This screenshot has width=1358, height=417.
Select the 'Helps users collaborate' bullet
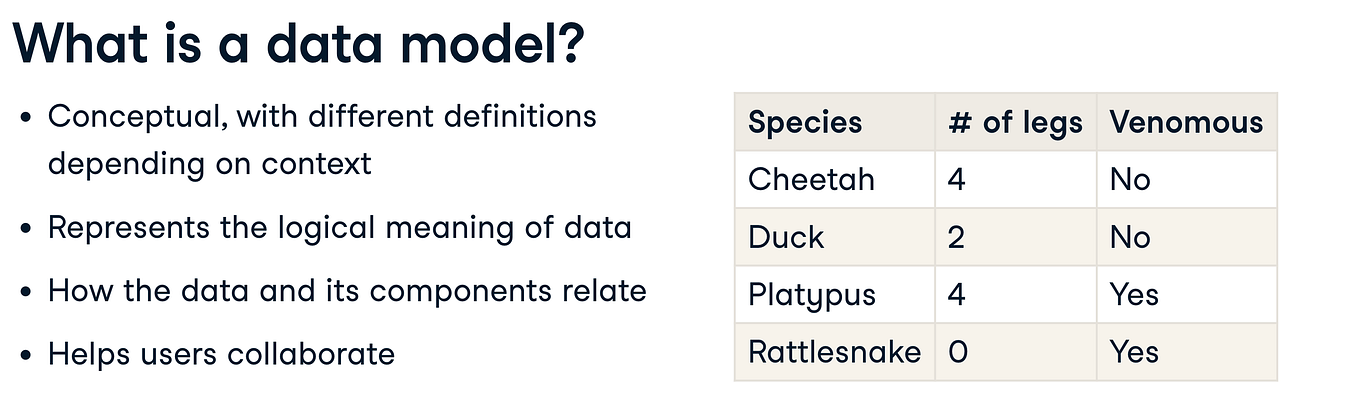(221, 353)
